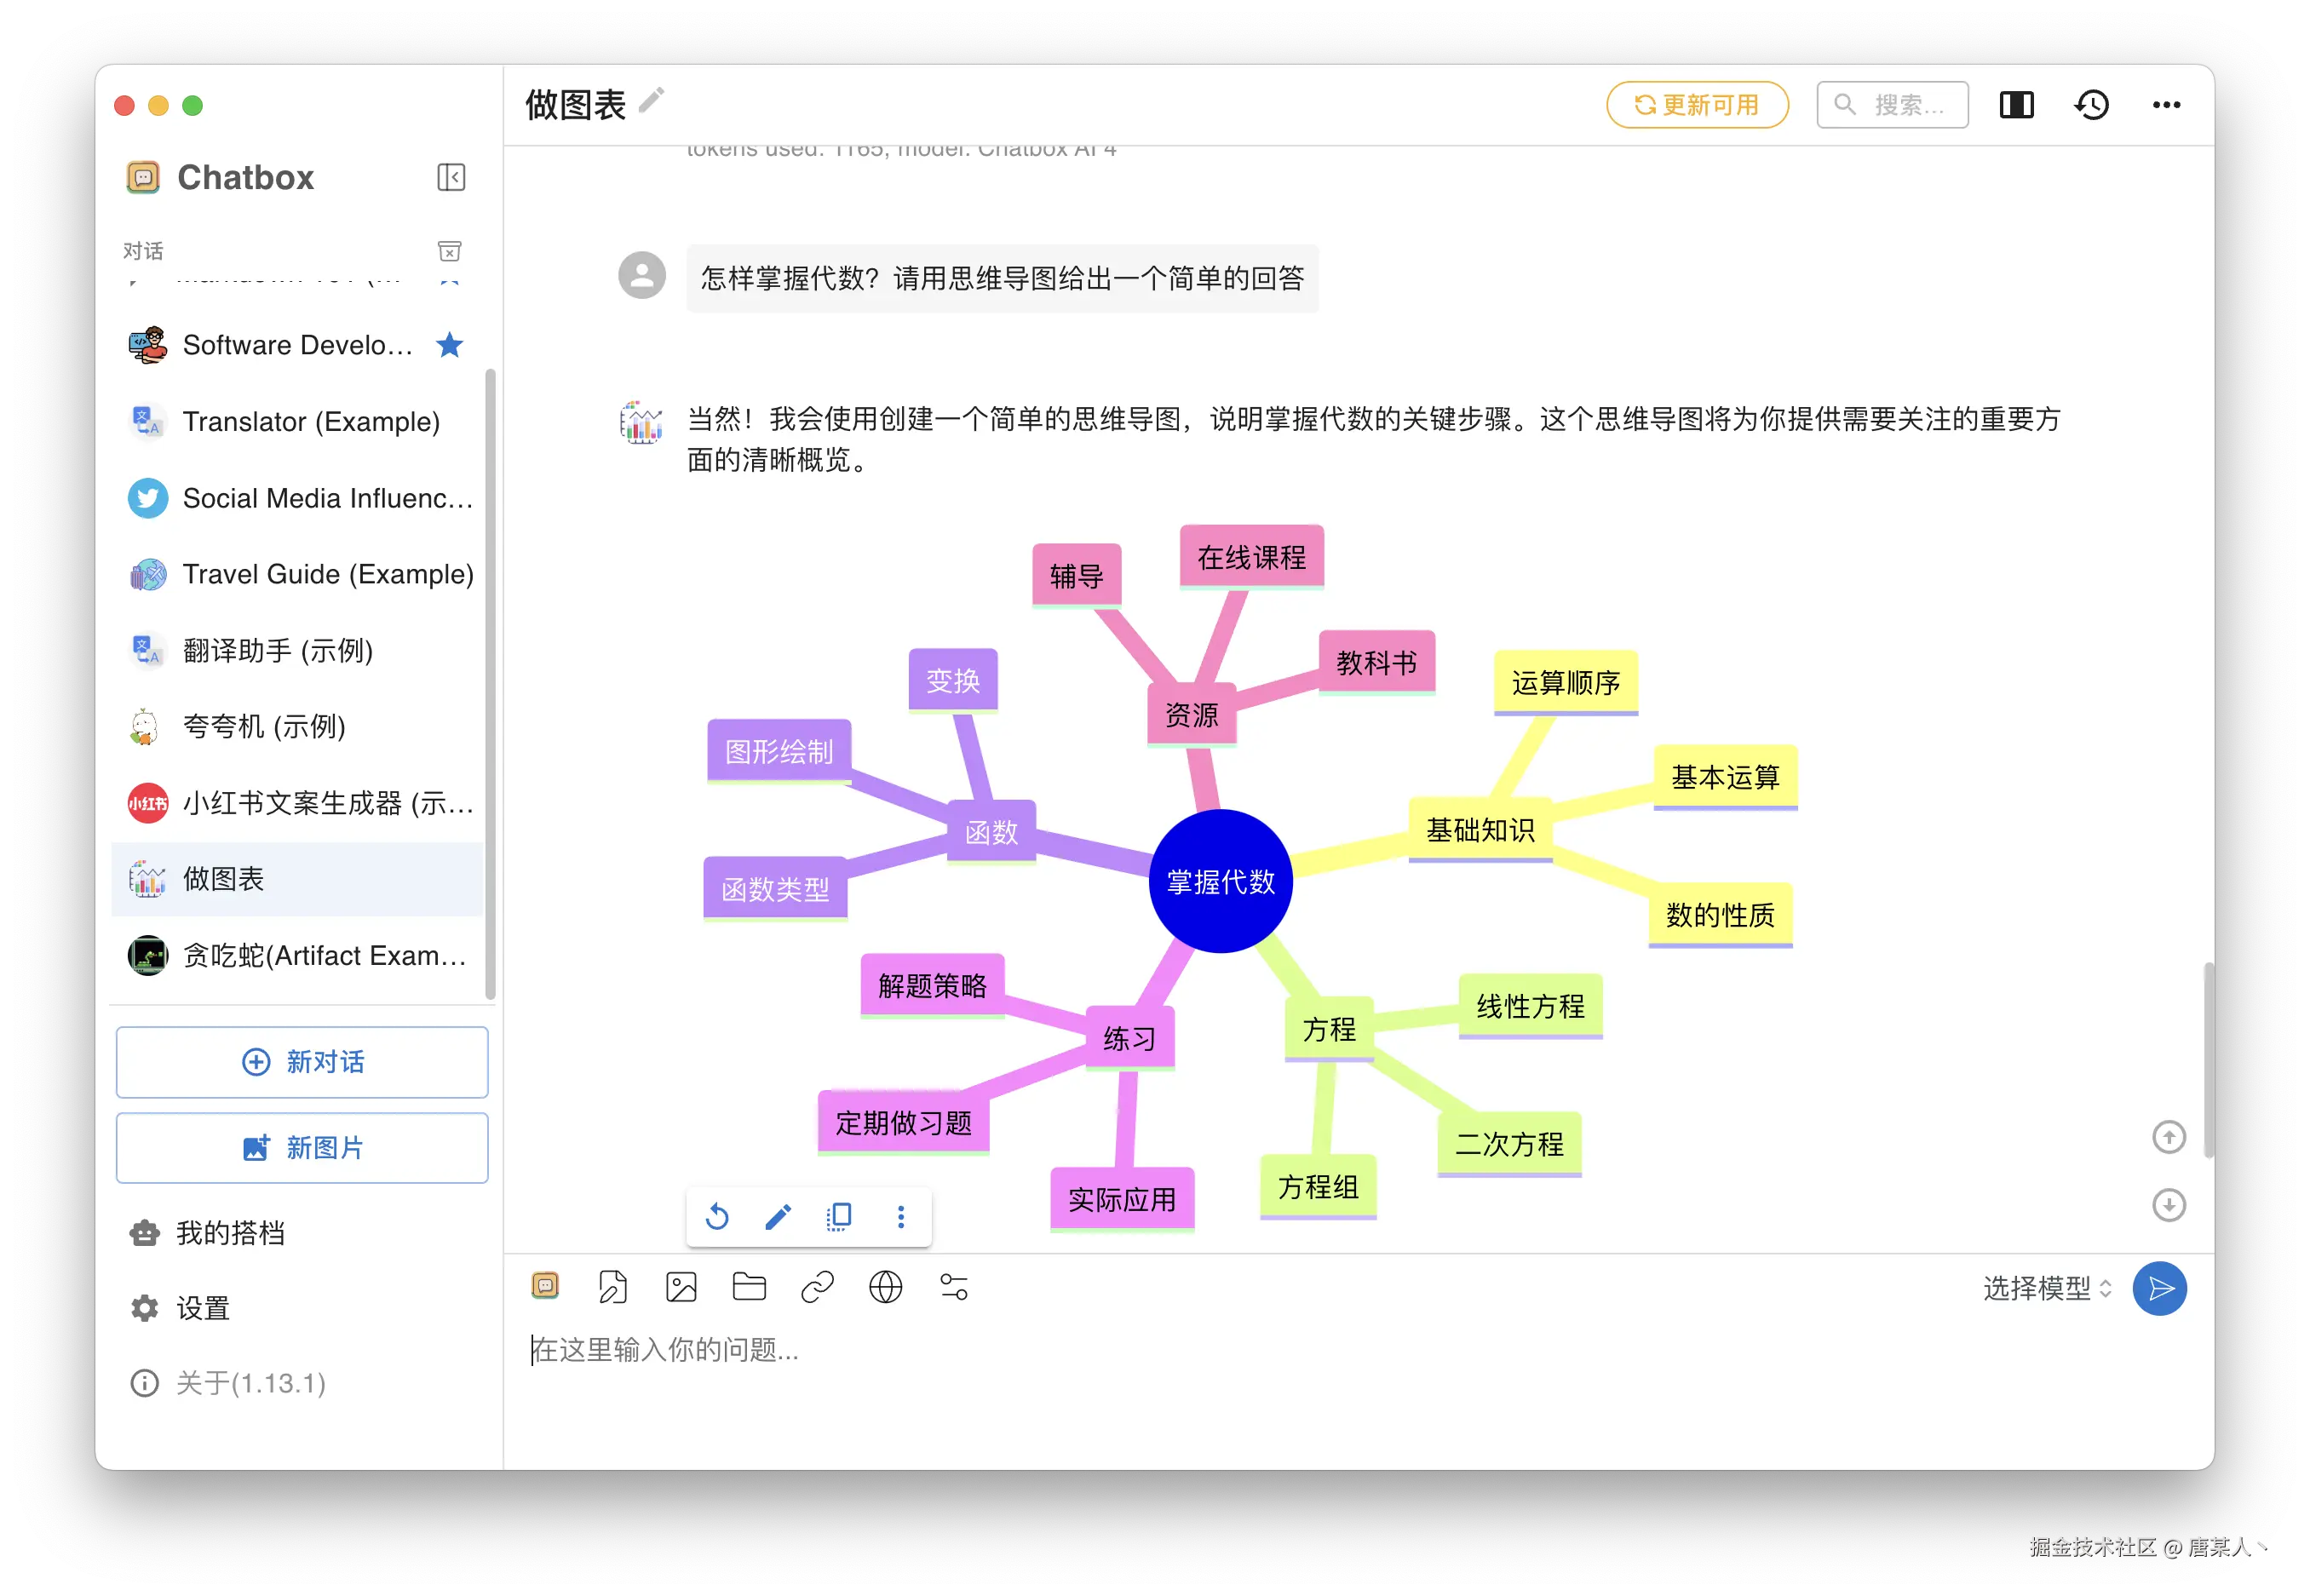Image resolution: width=2310 pixels, height=1596 pixels.
Task: Open 设置 settings in sidebar
Action: coord(203,1308)
